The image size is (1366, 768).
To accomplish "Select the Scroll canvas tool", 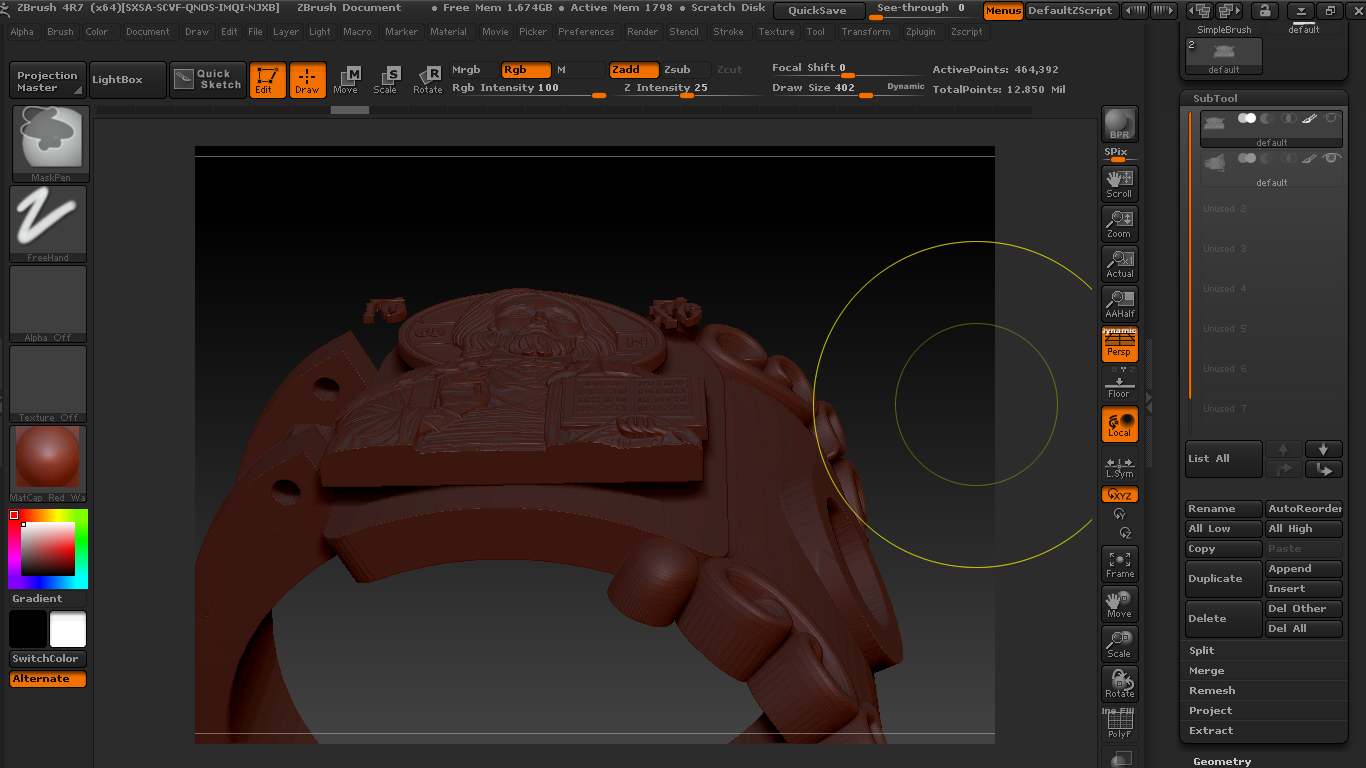I will [1119, 183].
